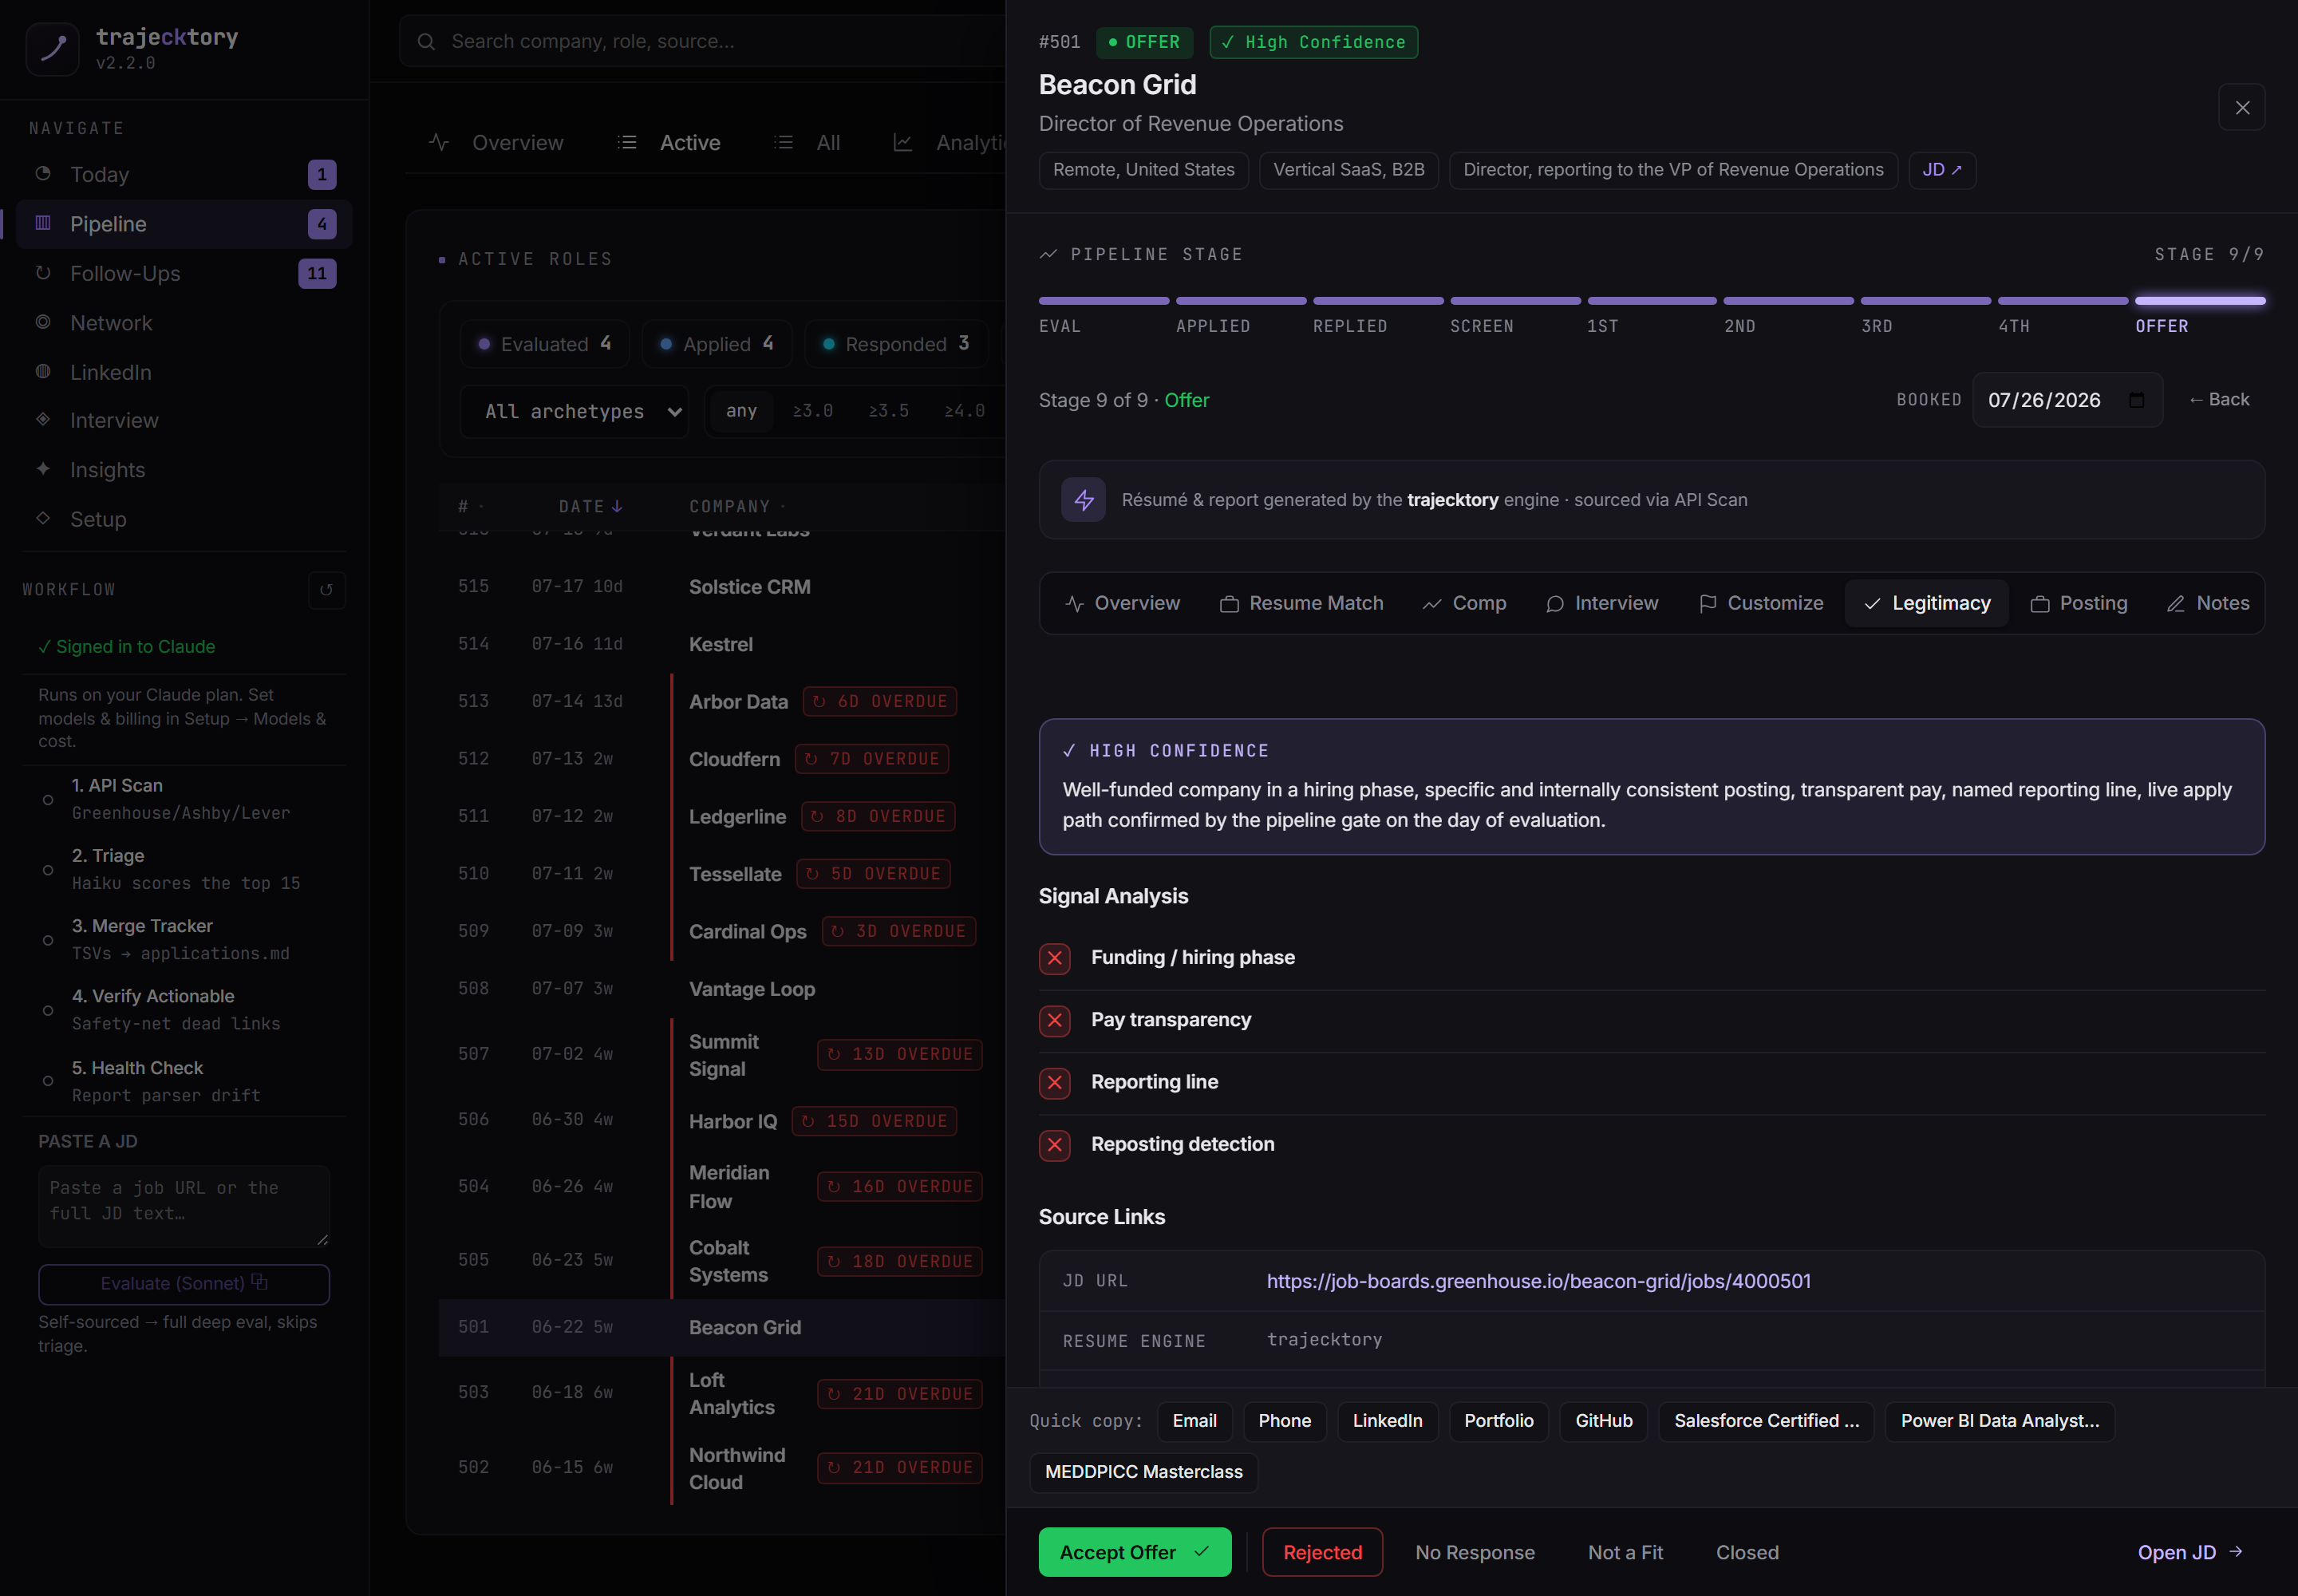This screenshot has height=1596, width=2298.
Task: Select the Solstice CRM table row
Action: tap(722, 587)
